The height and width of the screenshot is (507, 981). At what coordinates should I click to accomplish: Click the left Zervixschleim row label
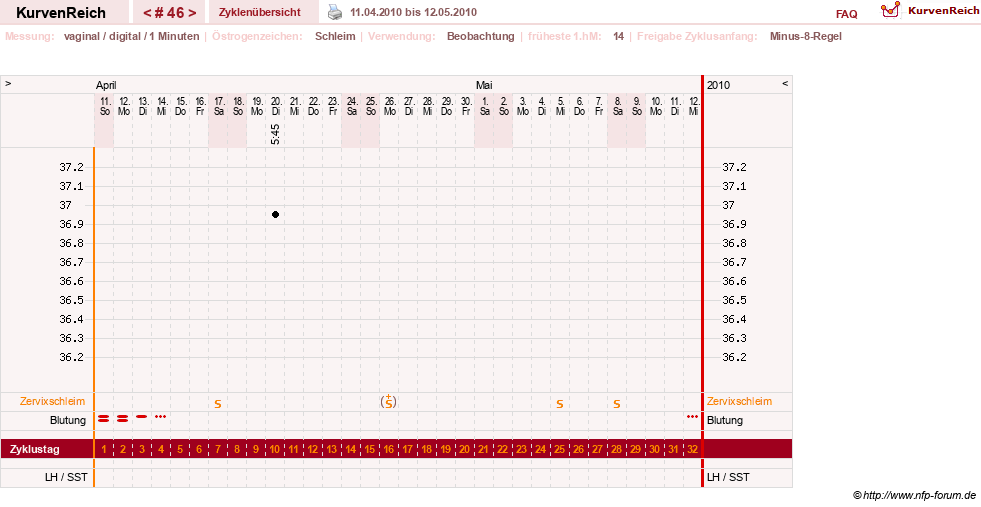53,401
